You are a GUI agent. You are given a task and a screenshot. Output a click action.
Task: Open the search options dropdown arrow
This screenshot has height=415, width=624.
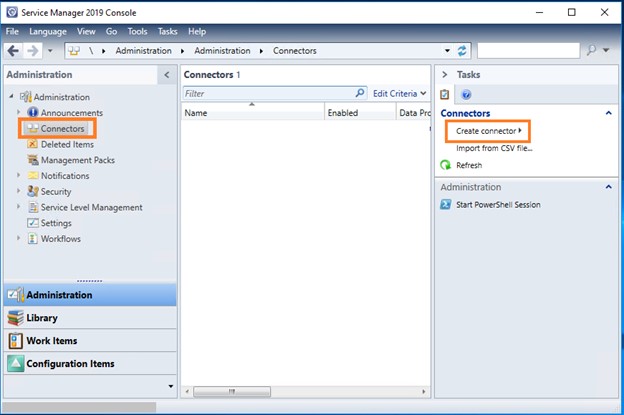click(606, 50)
